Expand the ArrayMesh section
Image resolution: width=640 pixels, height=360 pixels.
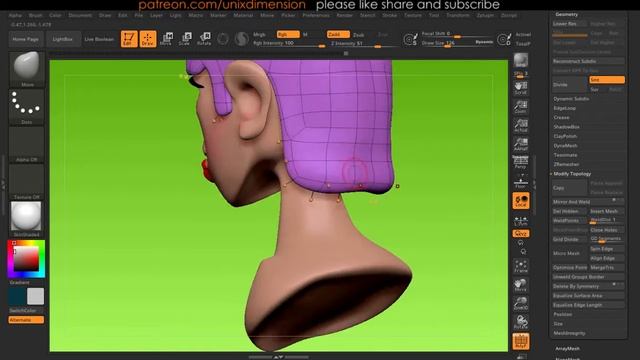567,349
